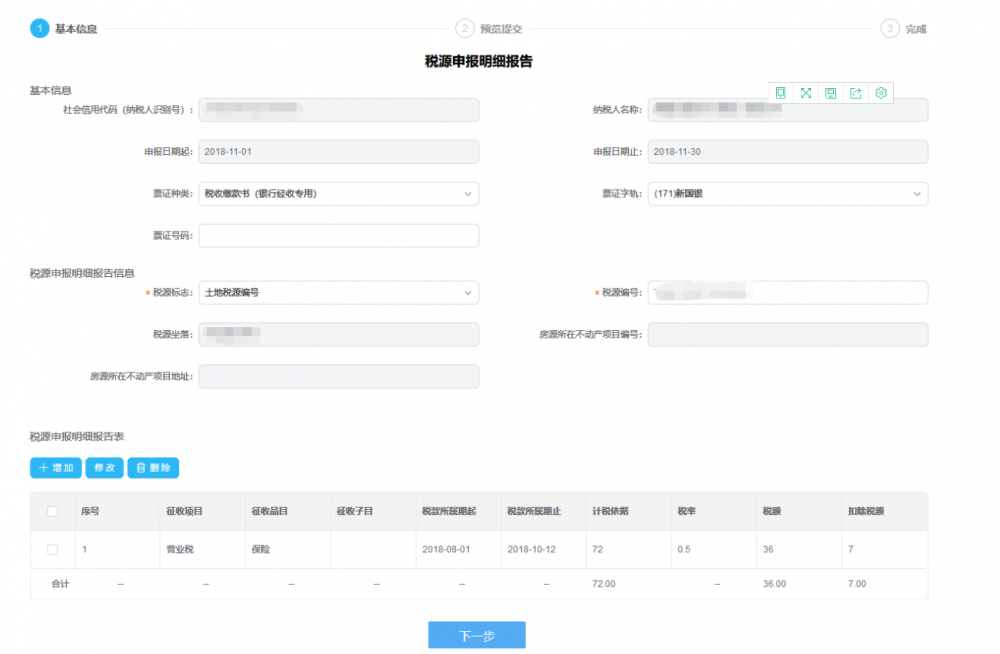The image size is (1000, 654).
Task: Open settings via the green gear icon
Action: (x=881, y=93)
